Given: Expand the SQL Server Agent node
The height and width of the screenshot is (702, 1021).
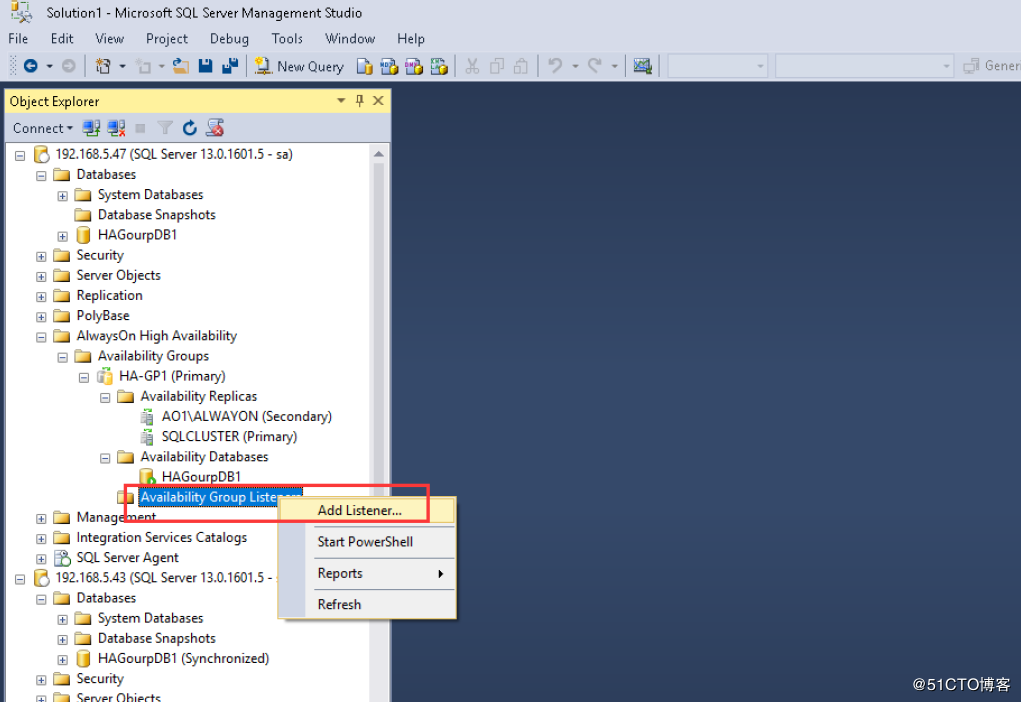Looking at the screenshot, I should [x=41, y=559].
